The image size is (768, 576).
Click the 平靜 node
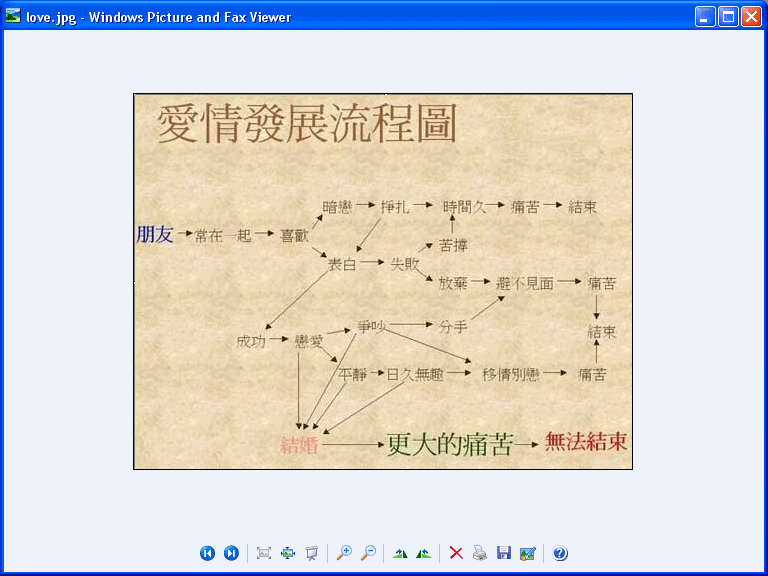coord(352,375)
